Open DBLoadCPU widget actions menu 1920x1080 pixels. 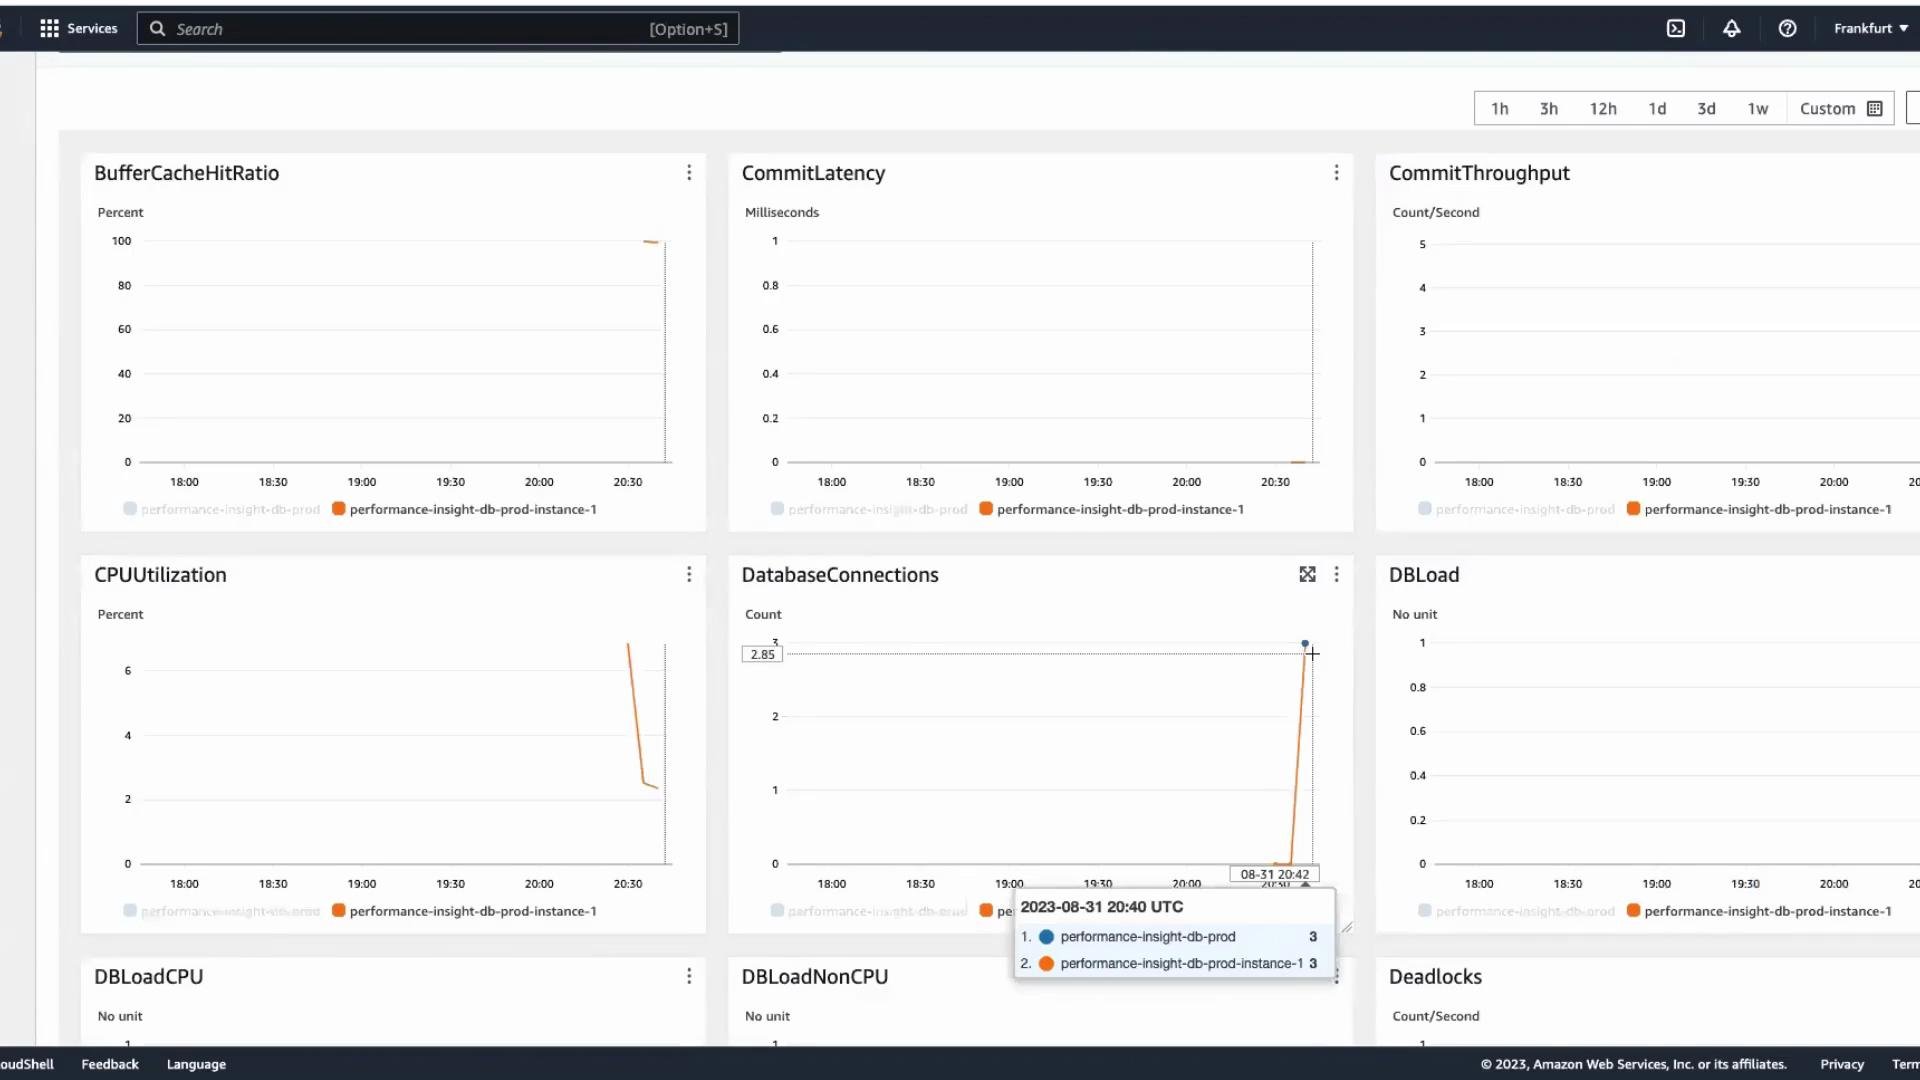[689, 976]
